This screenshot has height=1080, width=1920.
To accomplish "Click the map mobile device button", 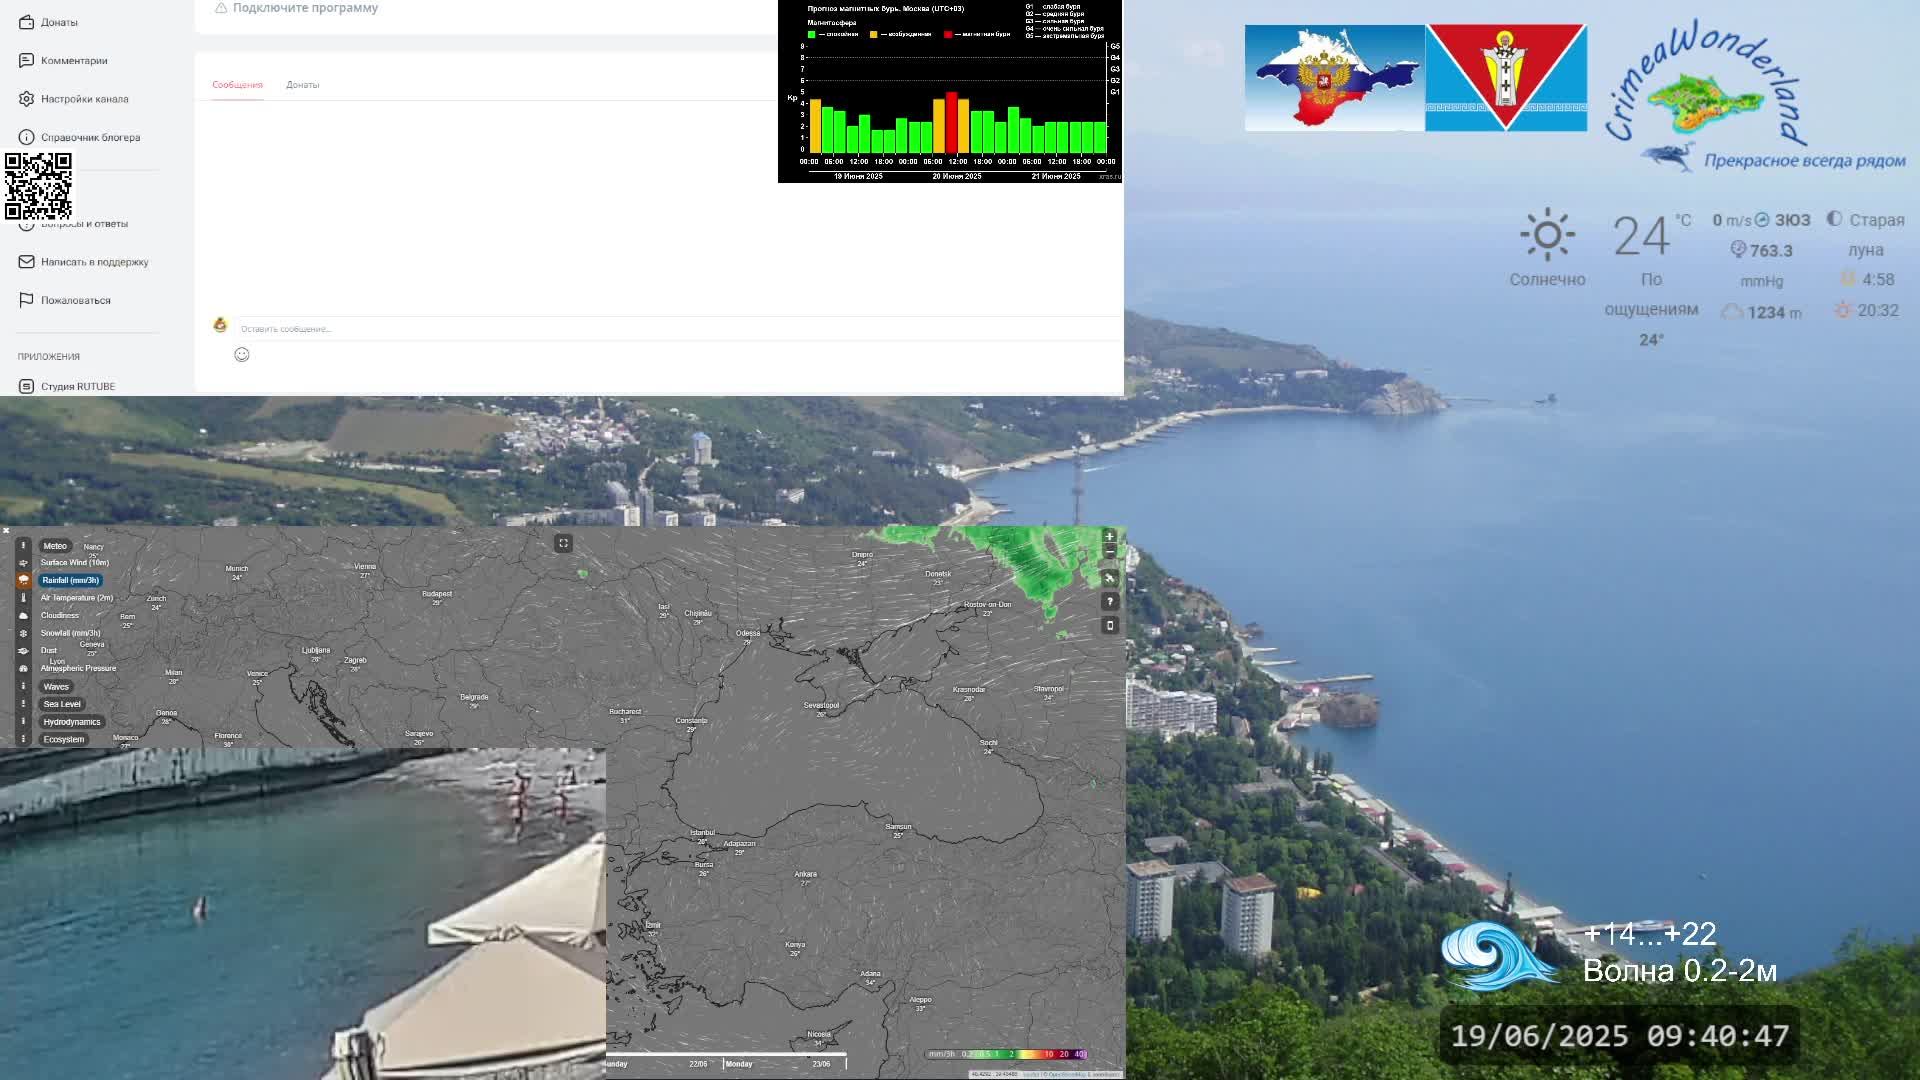I will pos(1109,626).
